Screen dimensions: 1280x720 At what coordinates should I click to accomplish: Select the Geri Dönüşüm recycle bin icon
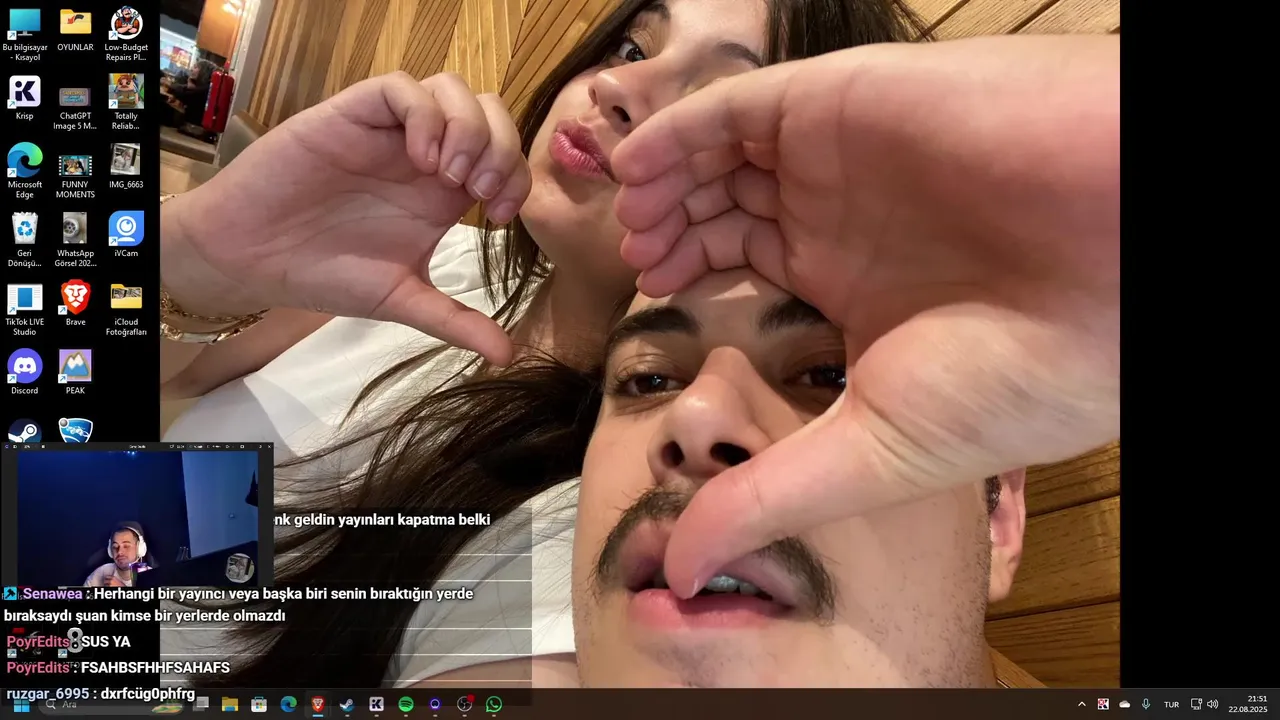click(25, 240)
